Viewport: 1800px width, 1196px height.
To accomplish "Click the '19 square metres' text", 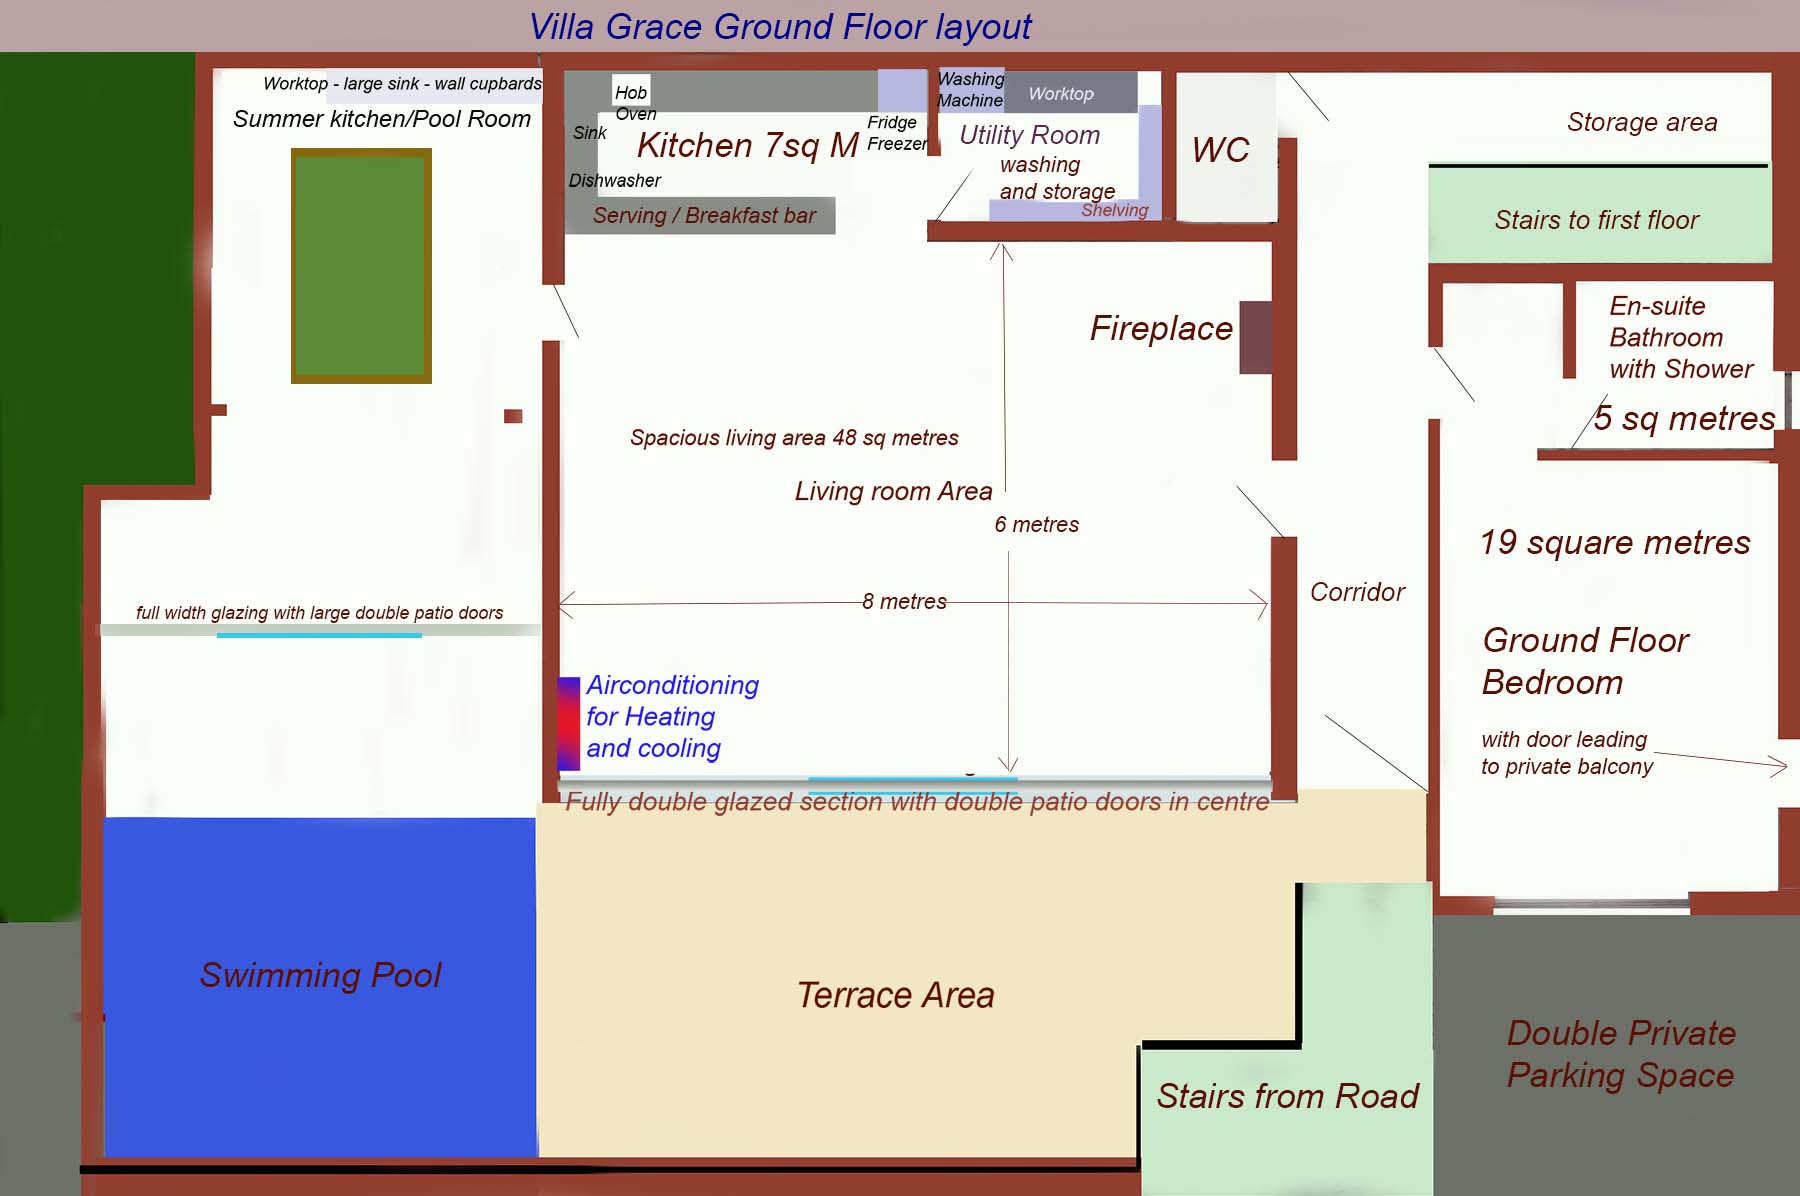I will click(1615, 542).
